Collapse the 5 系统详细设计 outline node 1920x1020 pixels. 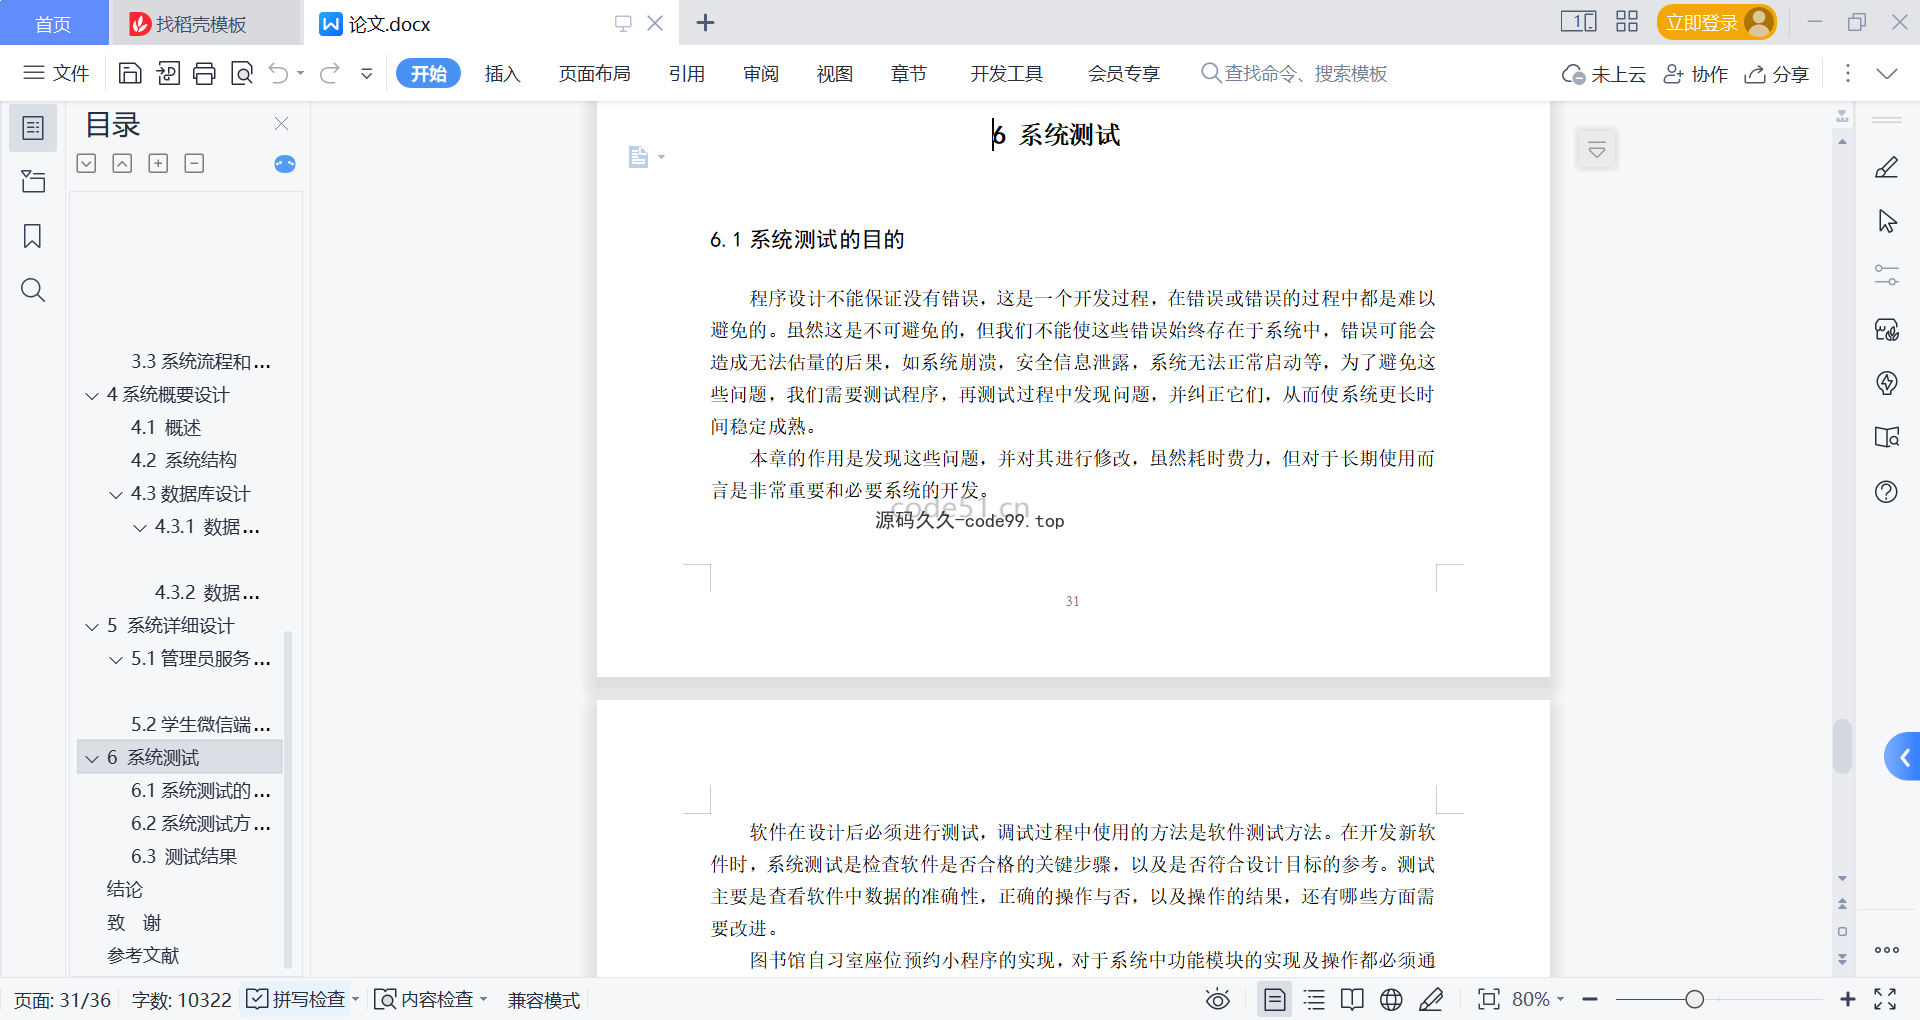(x=92, y=627)
